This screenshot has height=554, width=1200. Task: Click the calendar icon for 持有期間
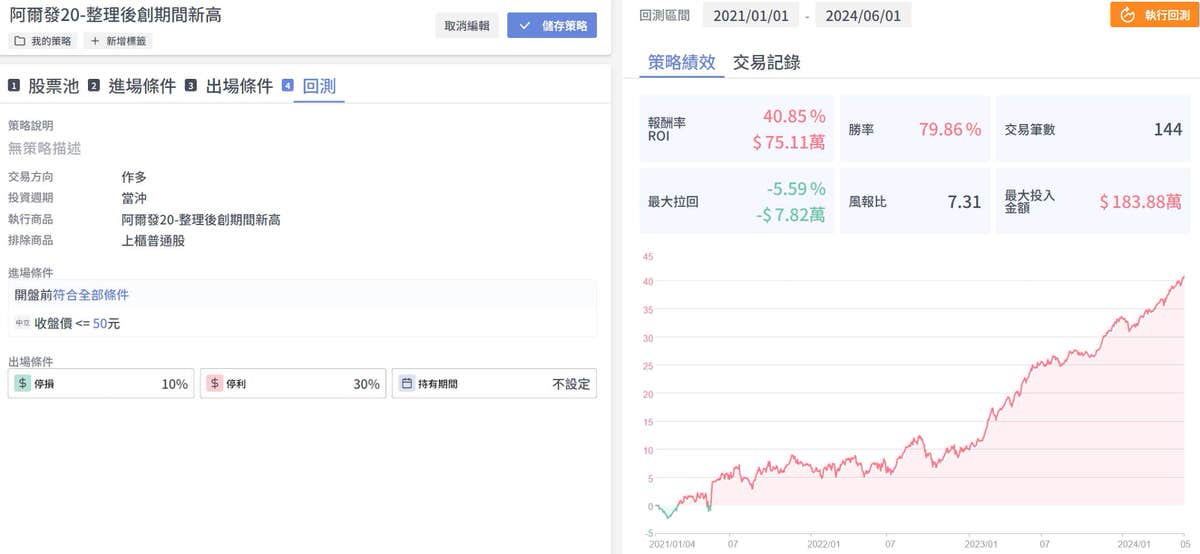click(407, 383)
